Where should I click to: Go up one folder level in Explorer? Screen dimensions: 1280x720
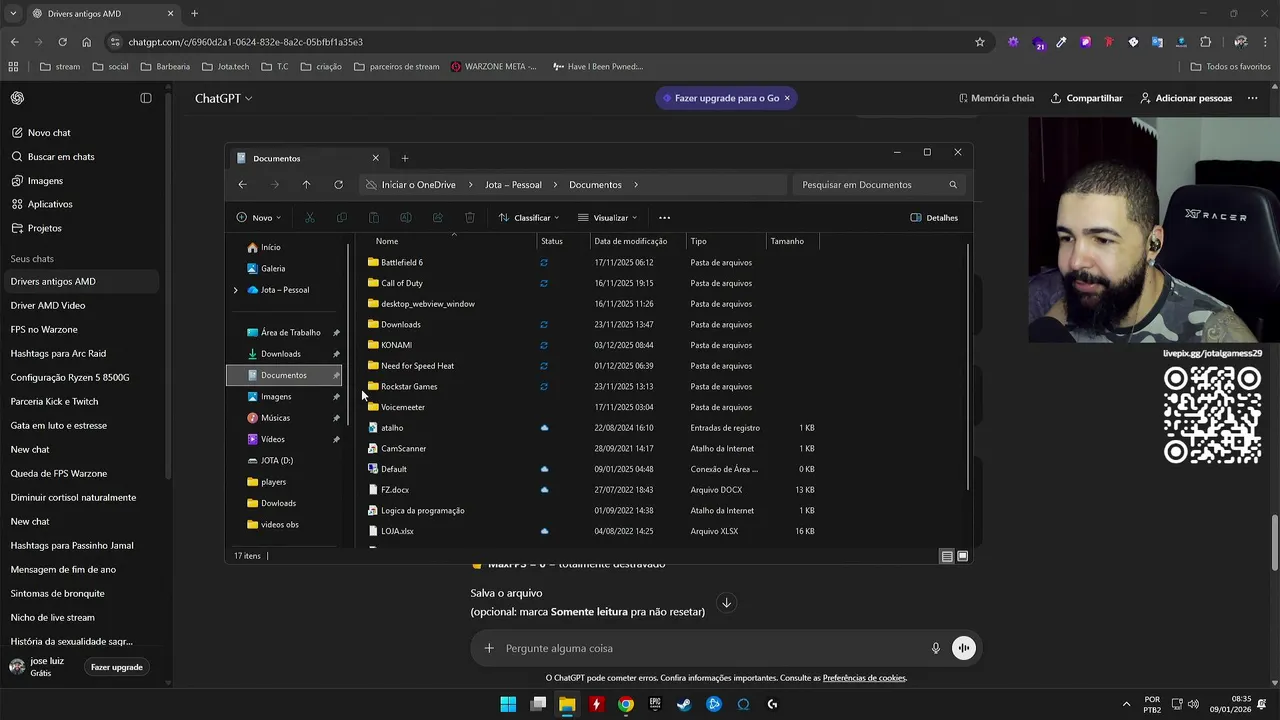coord(306,185)
